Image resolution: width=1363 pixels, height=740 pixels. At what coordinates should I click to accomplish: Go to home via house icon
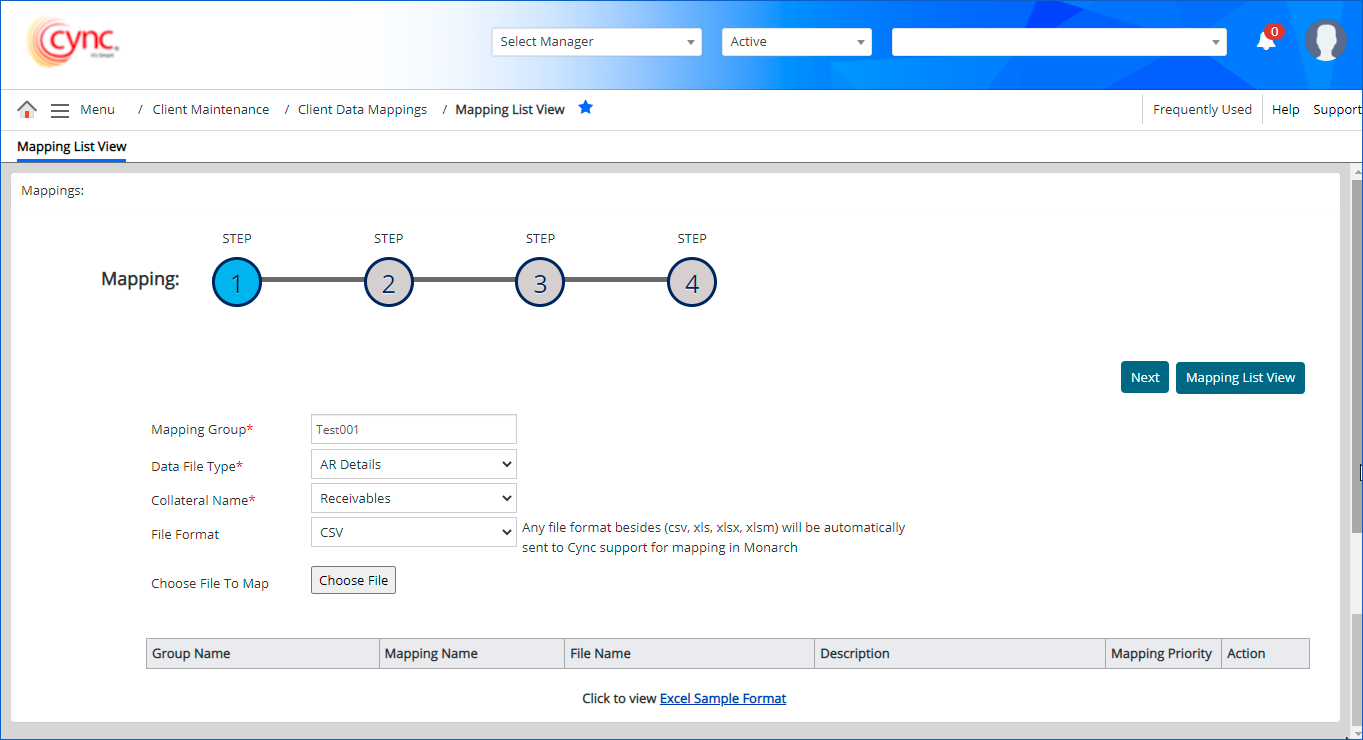pyautogui.click(x=27, y=110)
